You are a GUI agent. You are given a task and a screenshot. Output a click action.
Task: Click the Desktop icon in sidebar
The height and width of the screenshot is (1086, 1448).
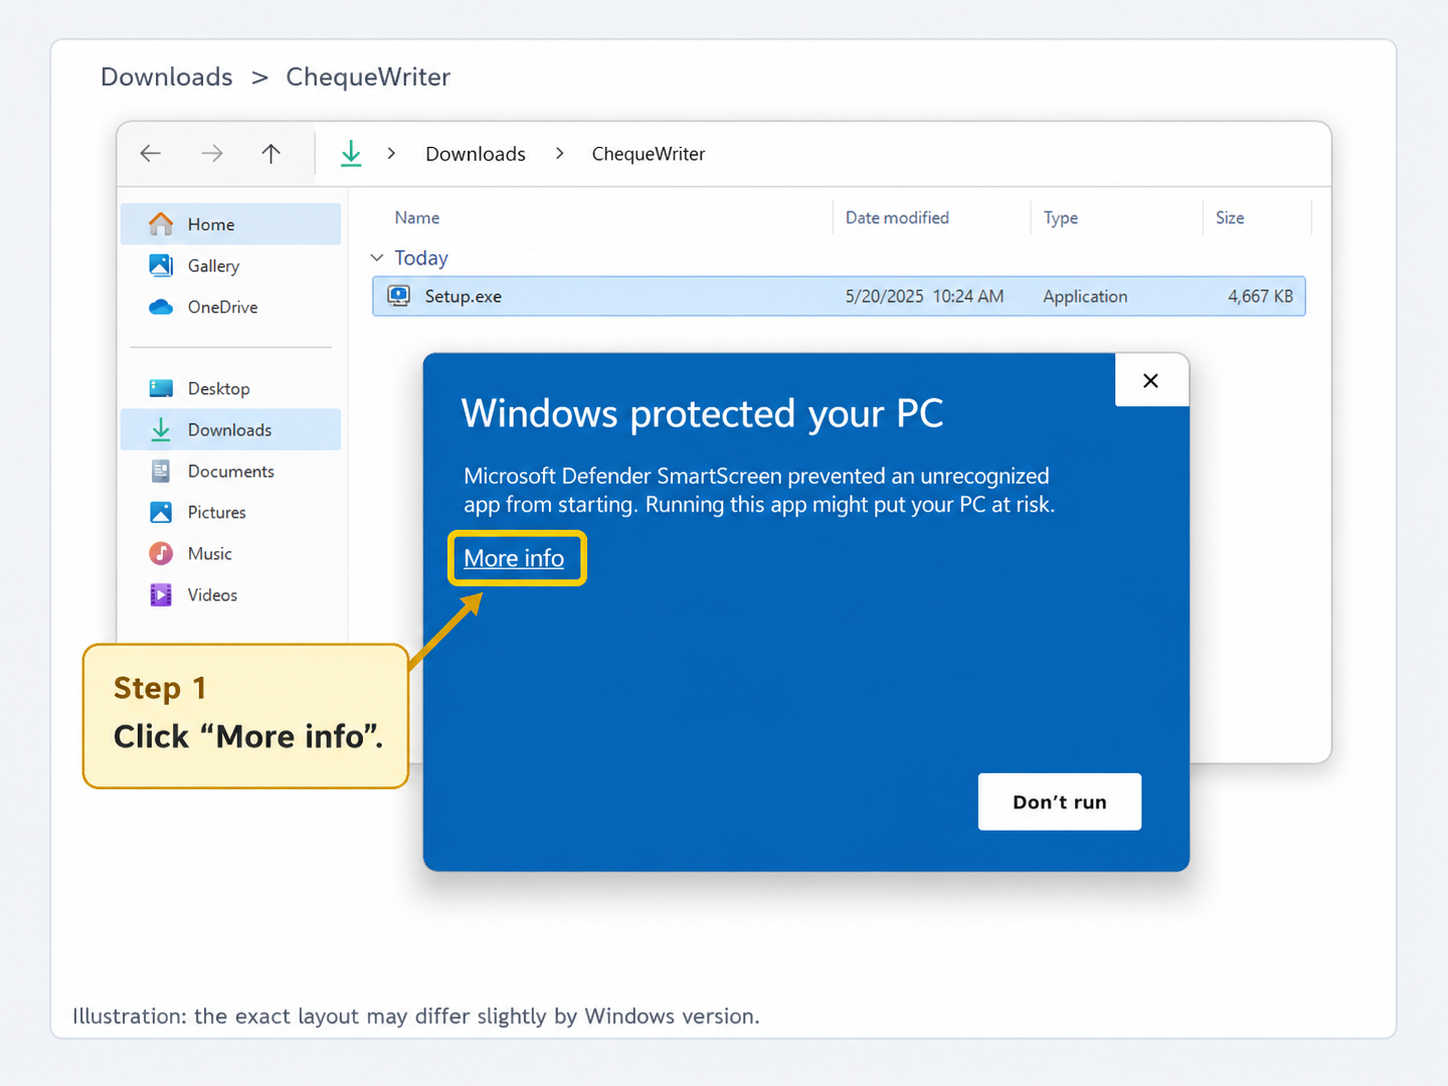point(161,388)
